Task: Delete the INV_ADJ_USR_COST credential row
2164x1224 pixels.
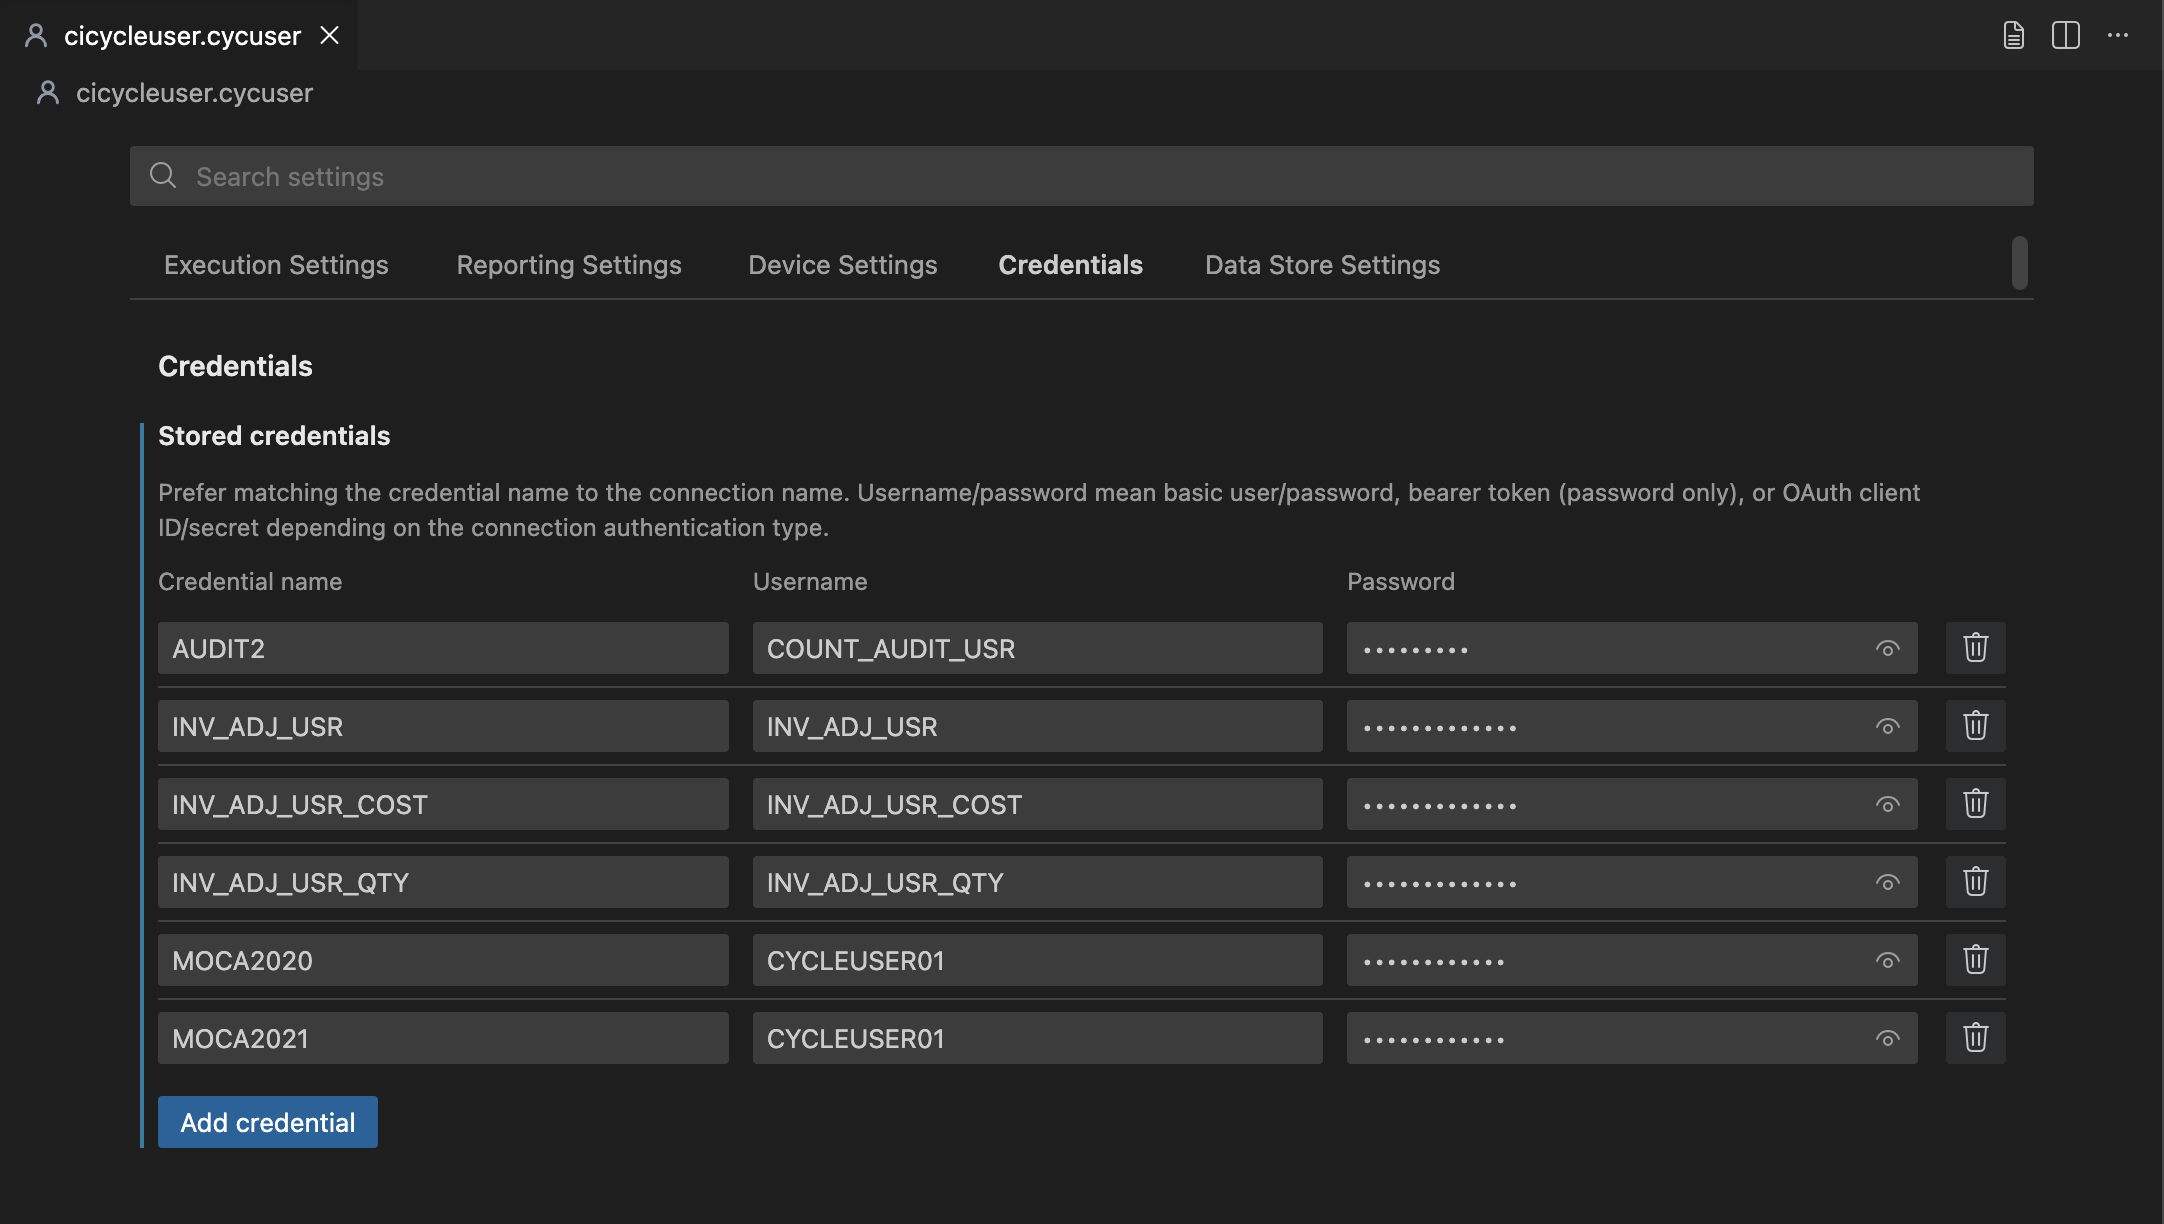Action: tap(1975, 804)
